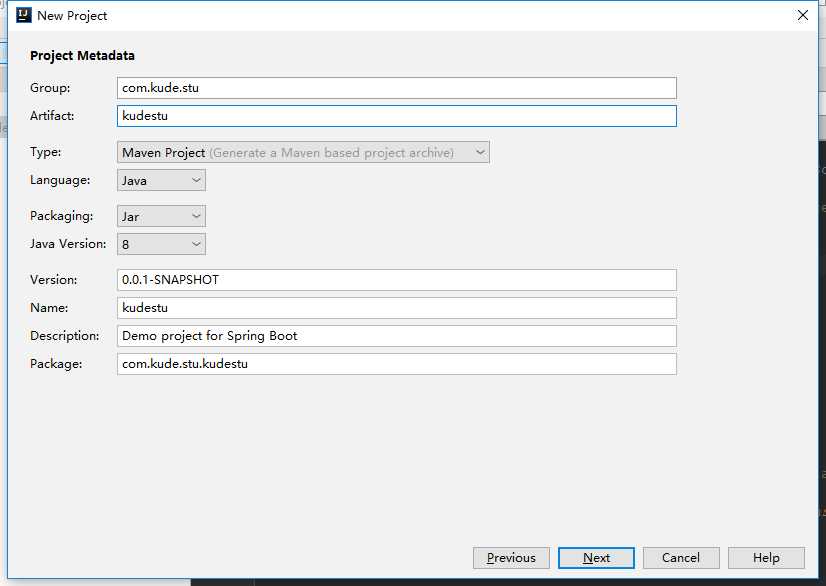Proceed by pressing the Next button

click(596, 558)
